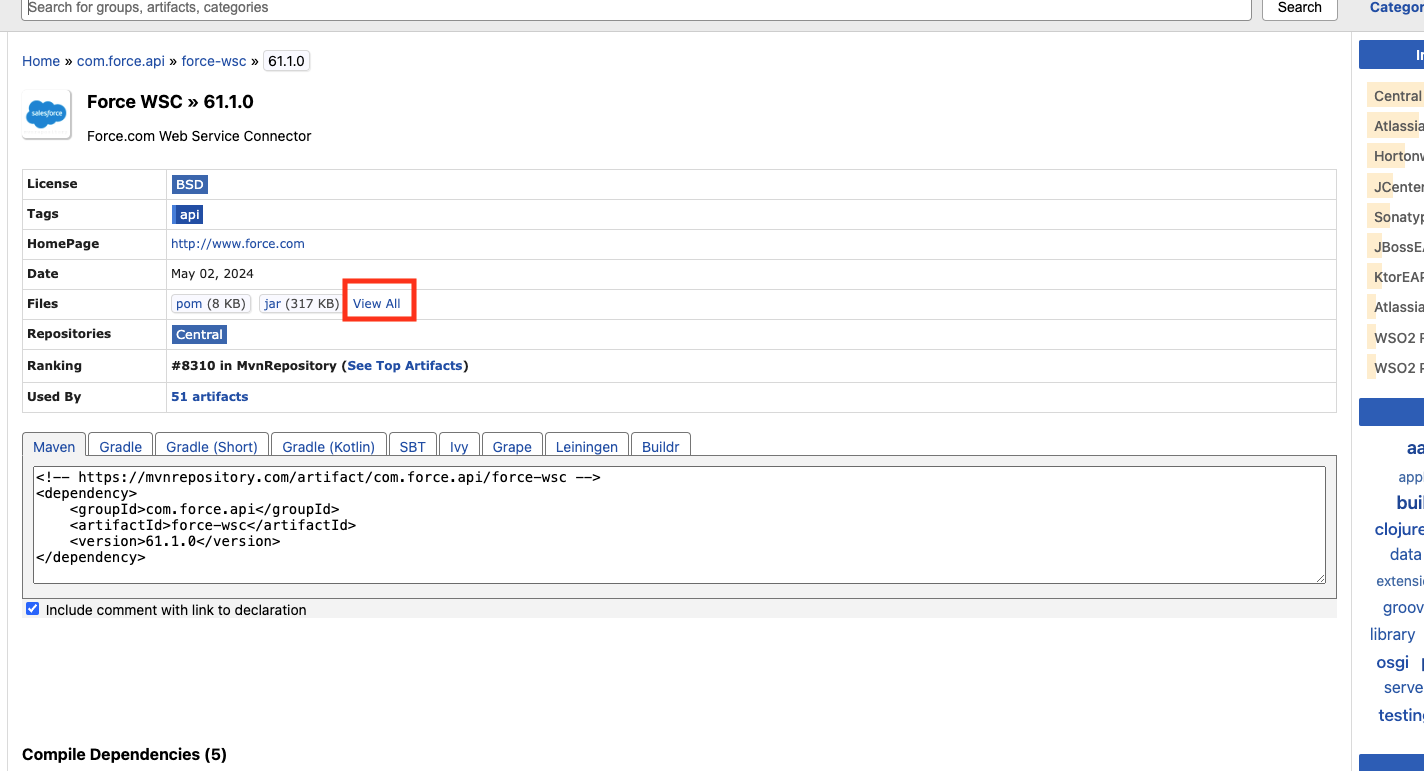Click the Search button

(x=1300, y=8)
